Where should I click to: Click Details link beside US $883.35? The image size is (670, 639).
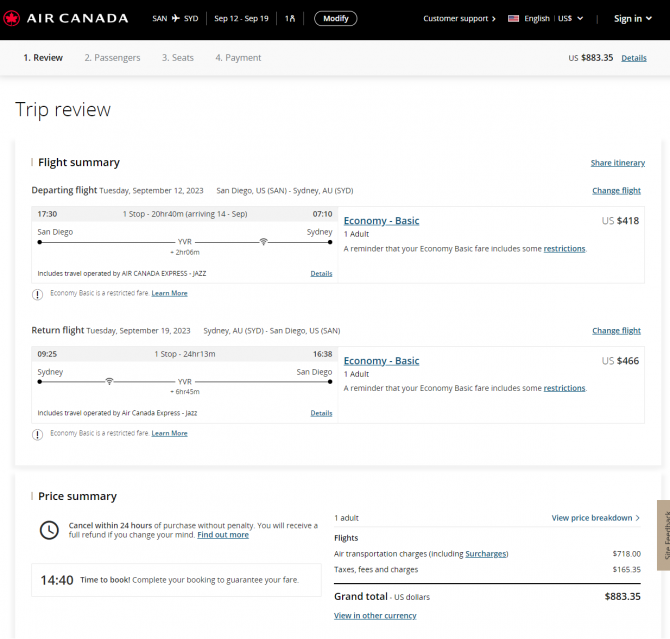(634, 58)
